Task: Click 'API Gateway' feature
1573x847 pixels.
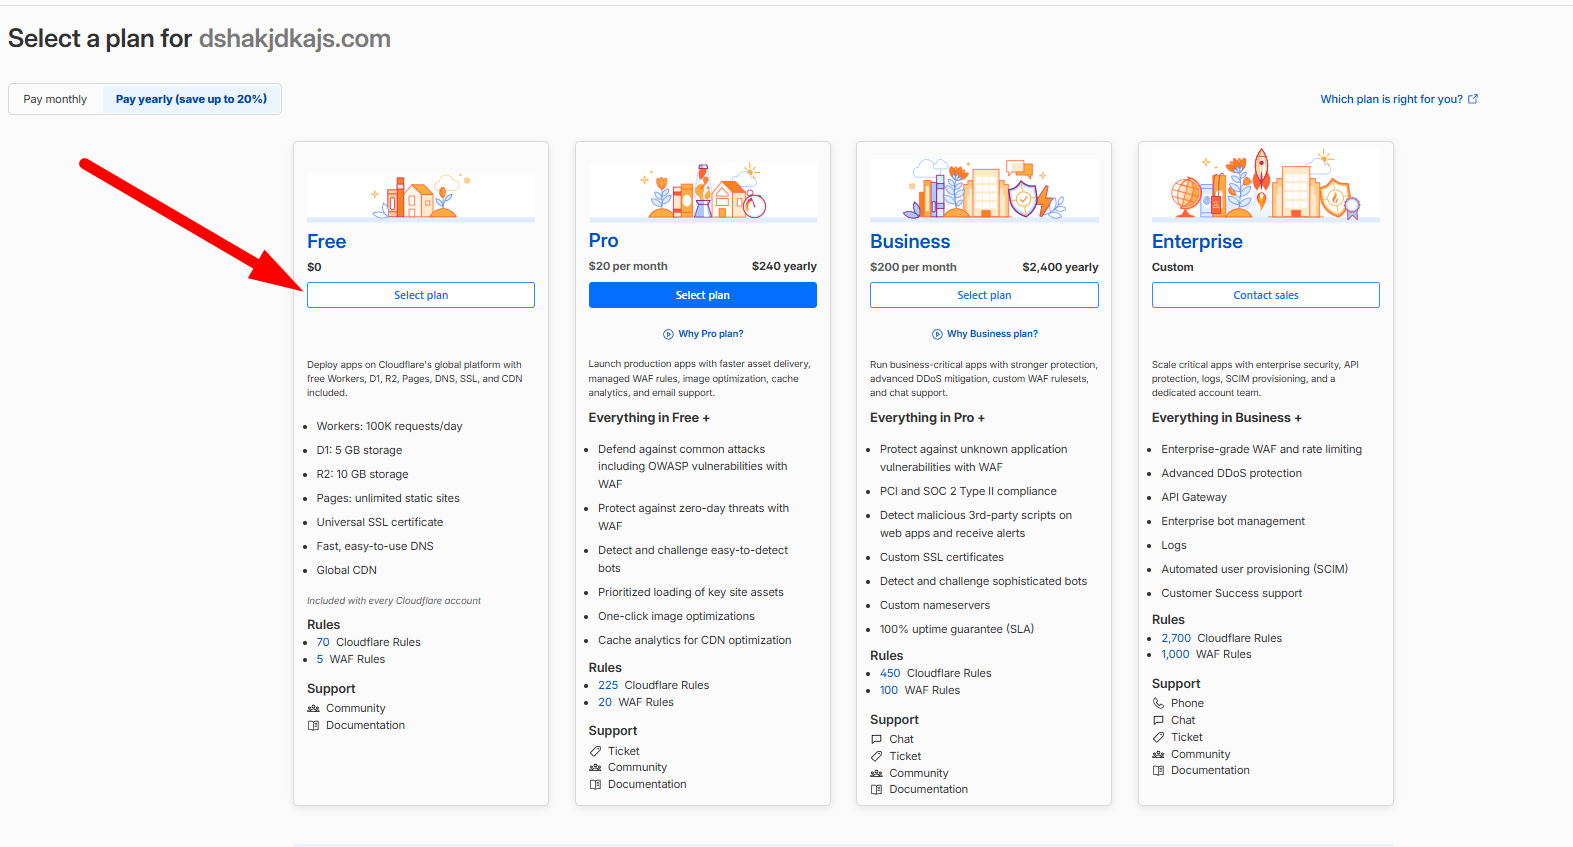Action: pyautogui.click(x=1194, y=498)
